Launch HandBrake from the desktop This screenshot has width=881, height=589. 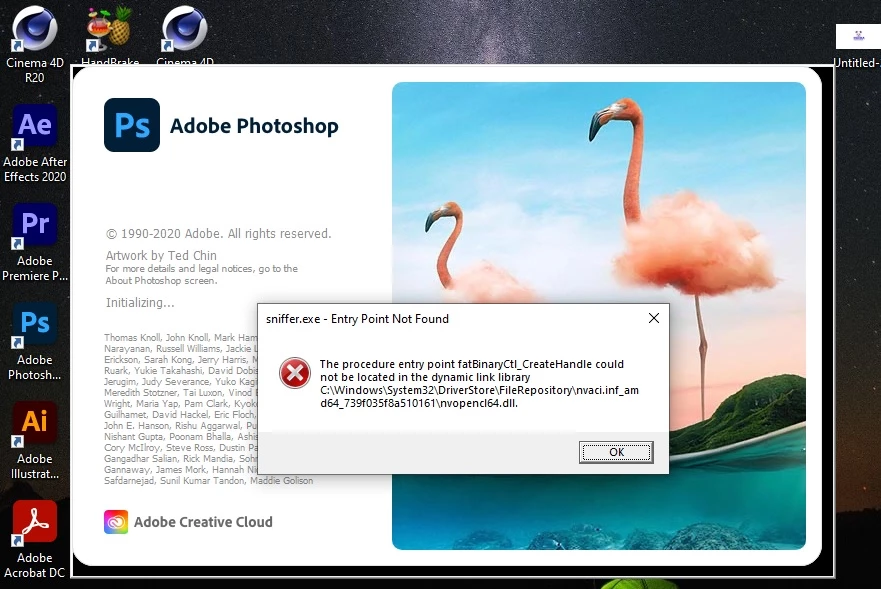tap(110, 35)
